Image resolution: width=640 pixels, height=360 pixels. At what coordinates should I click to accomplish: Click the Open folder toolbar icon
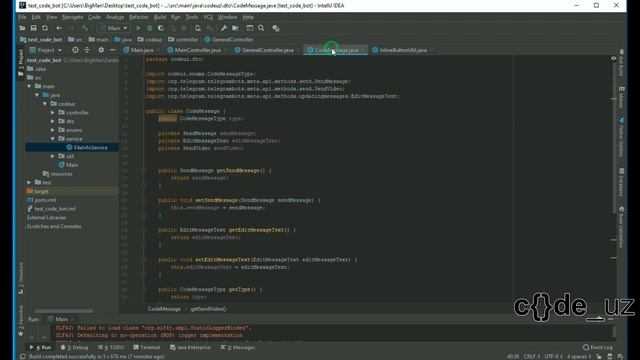pyautogui.click(x=22, y=28)
